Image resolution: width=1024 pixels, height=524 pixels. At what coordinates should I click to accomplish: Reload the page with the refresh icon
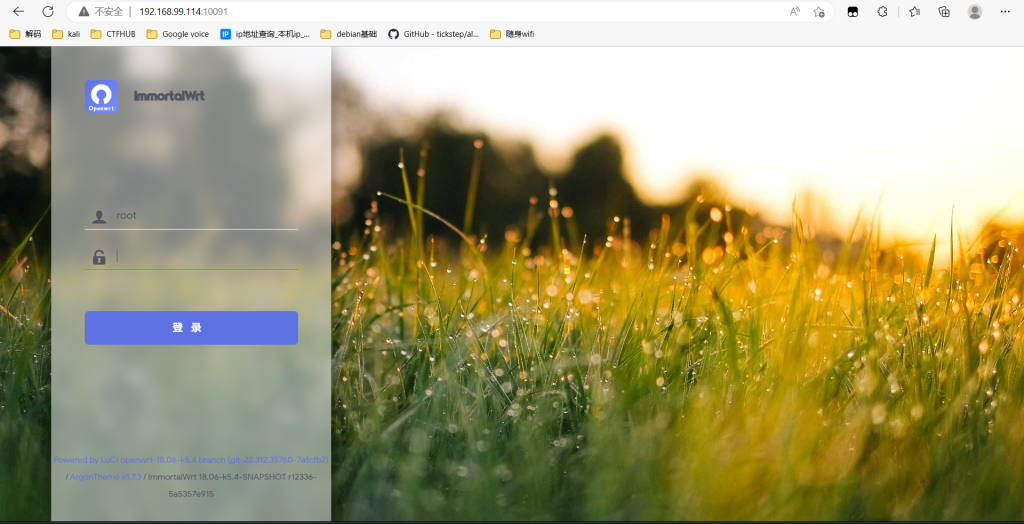pyautogui.click(x=48, y=12)
